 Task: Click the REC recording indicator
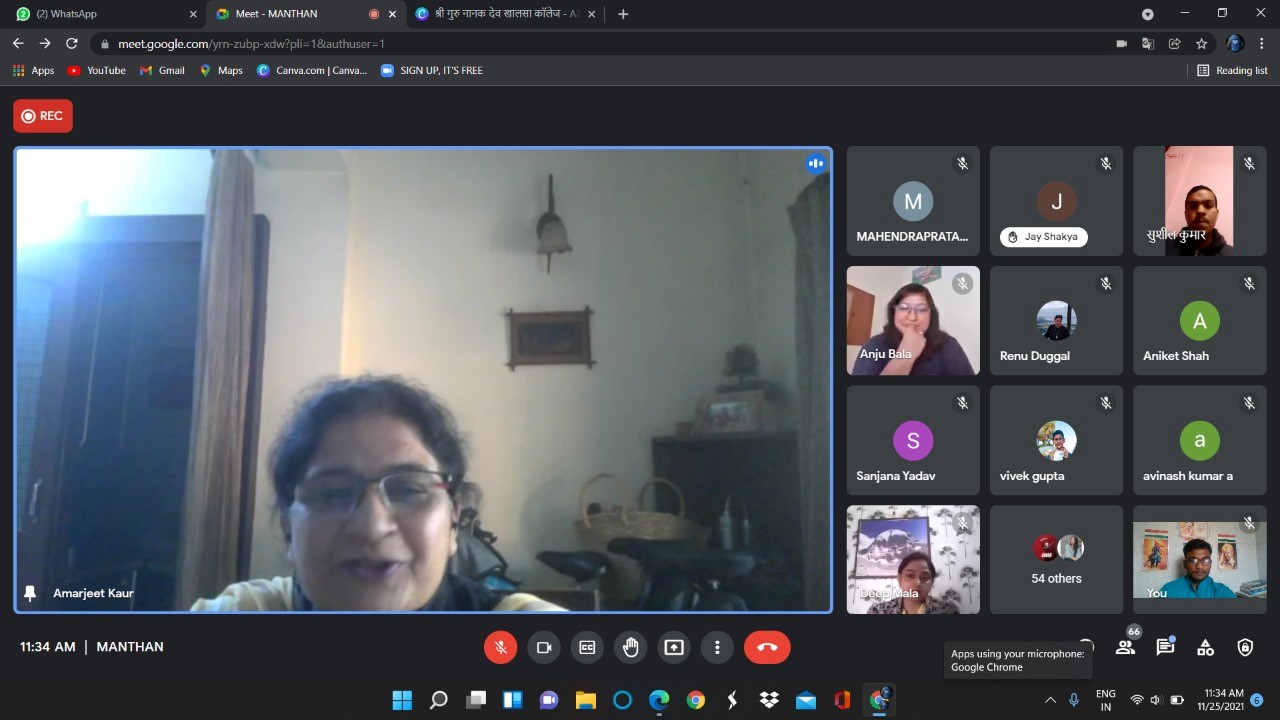click(43, 116)
